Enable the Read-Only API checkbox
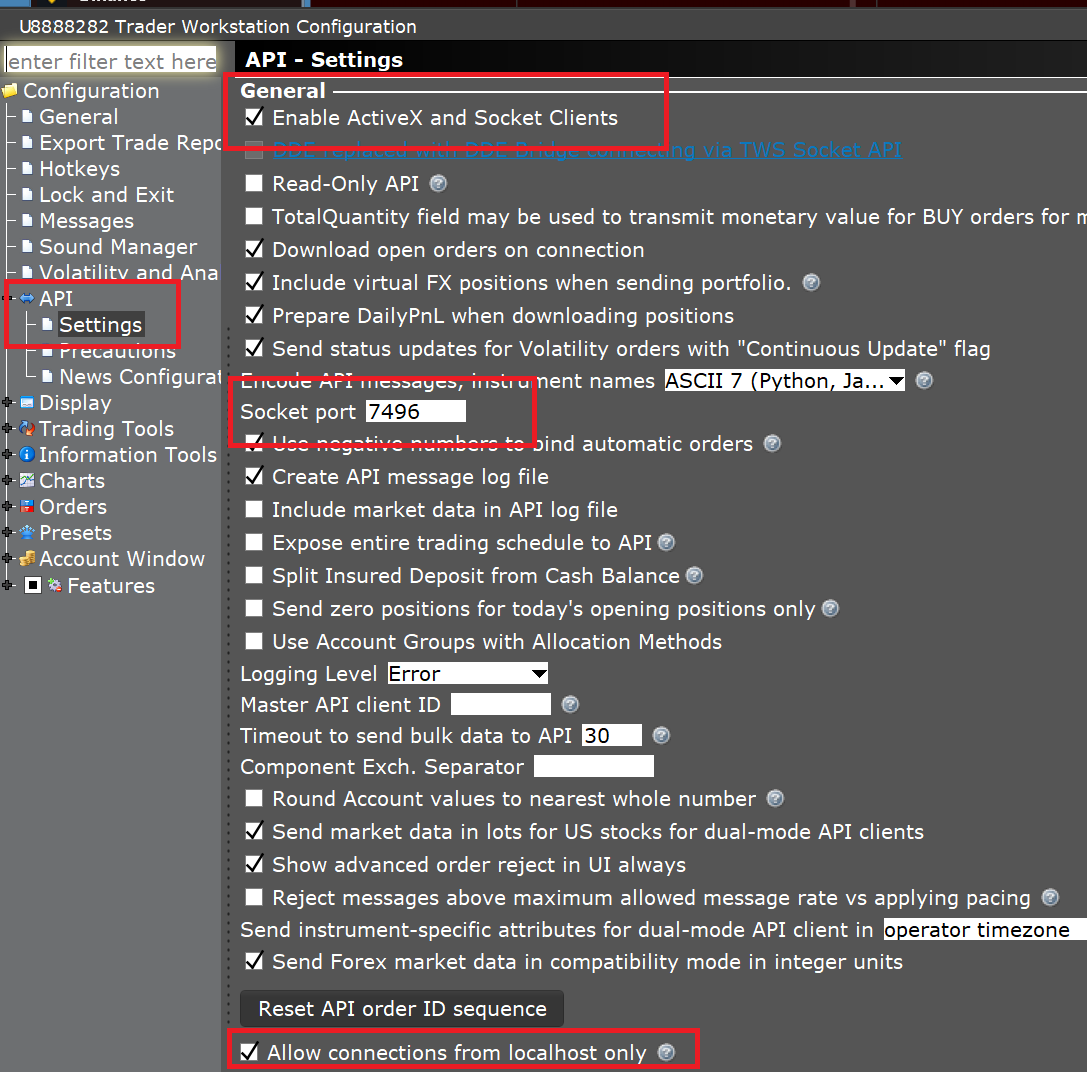 click(254, 183)
